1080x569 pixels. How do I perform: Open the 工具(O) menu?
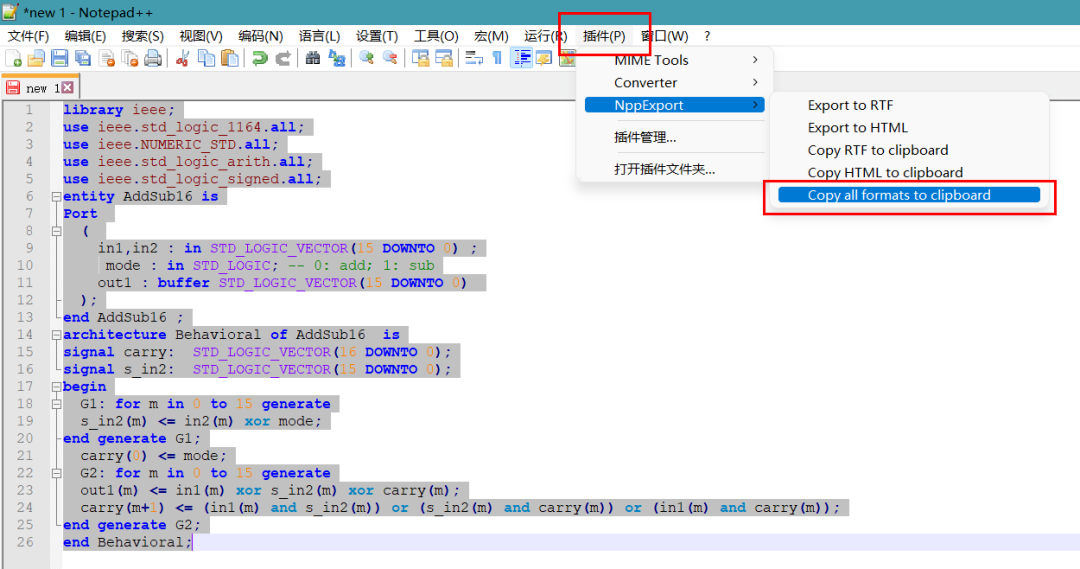click(x=436, y=36)
